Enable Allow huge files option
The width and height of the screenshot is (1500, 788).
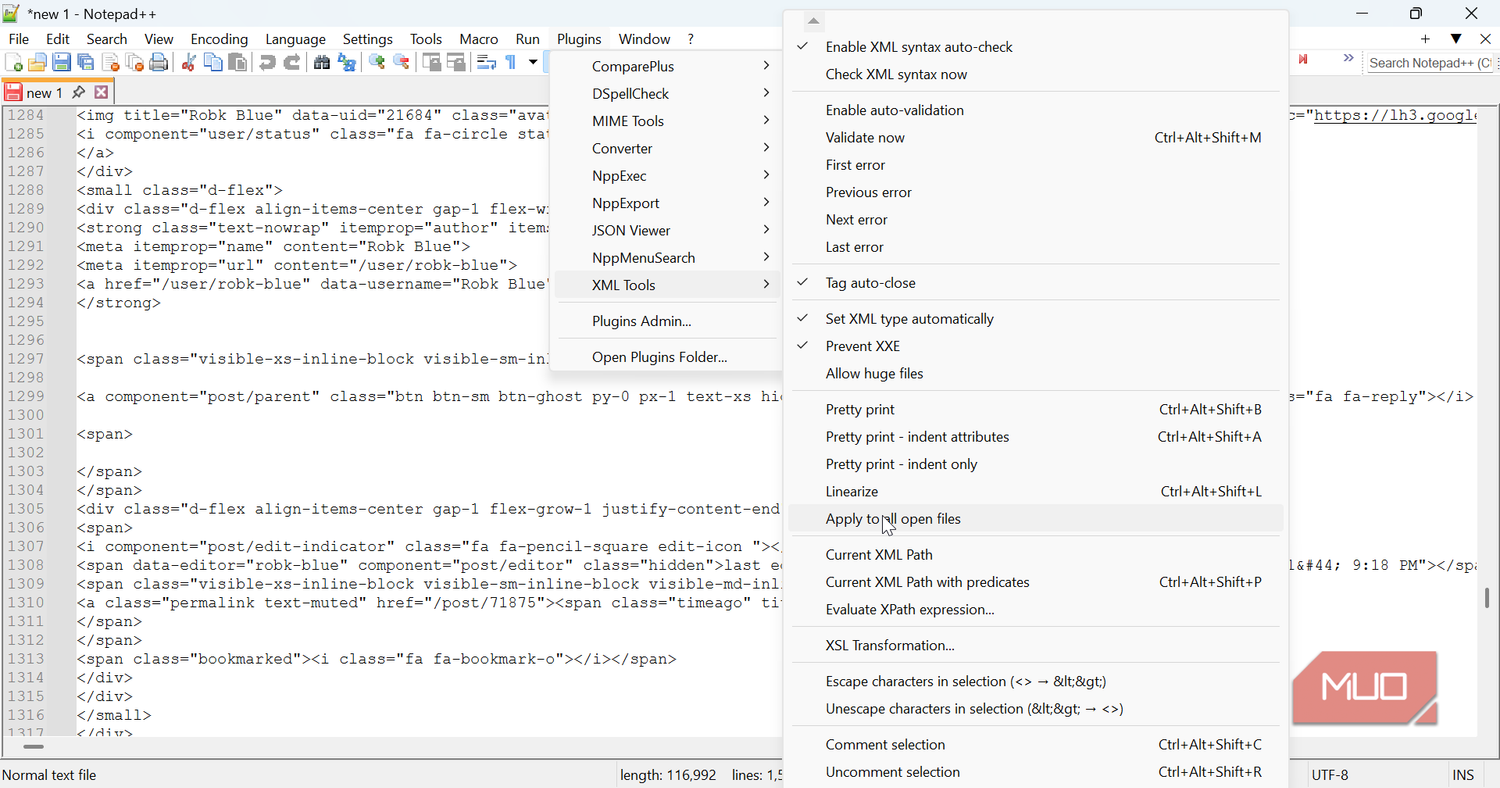click(1036, 373)
